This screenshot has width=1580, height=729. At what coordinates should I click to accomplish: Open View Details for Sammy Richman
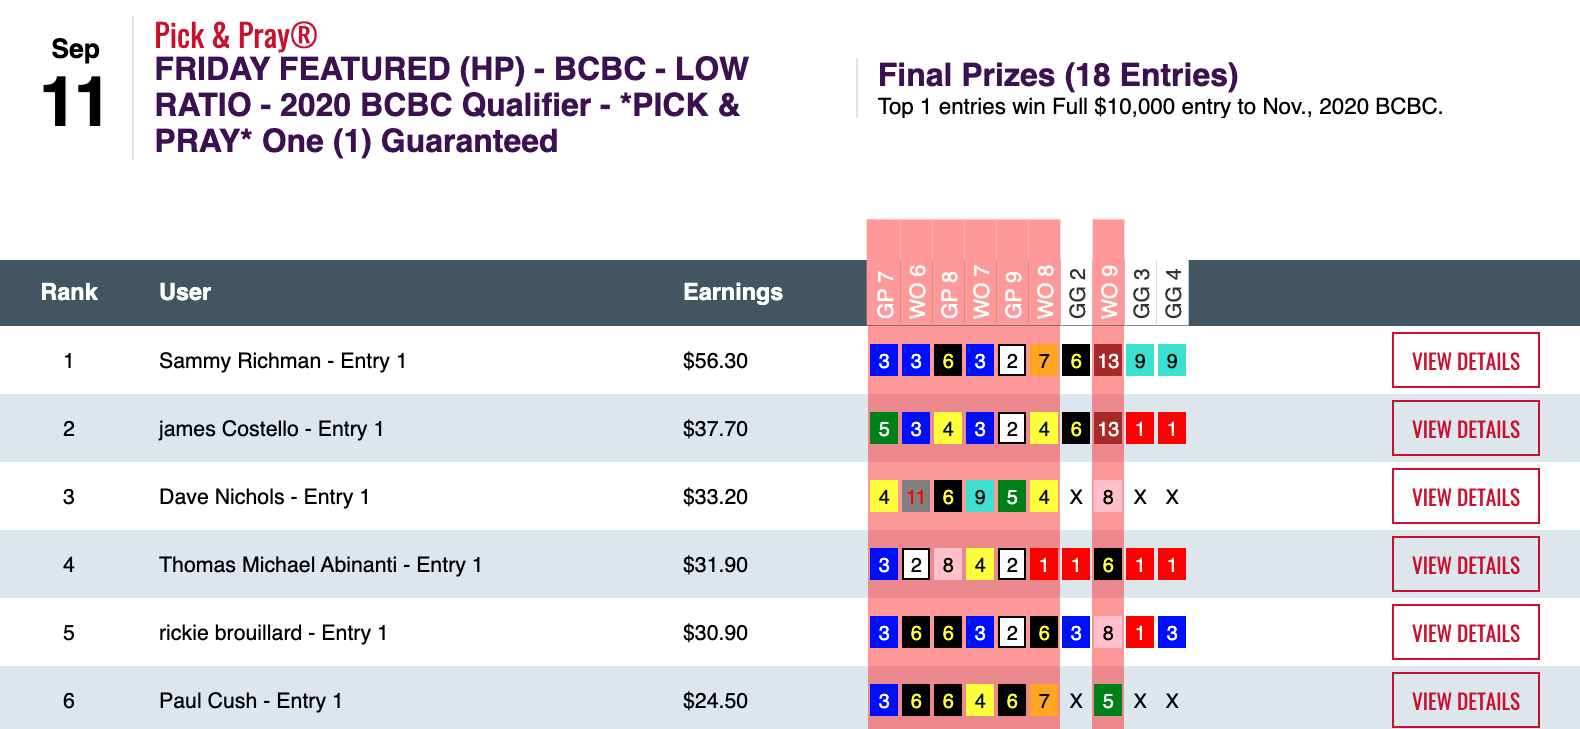pyautogui.click(x=1465, y=361)
